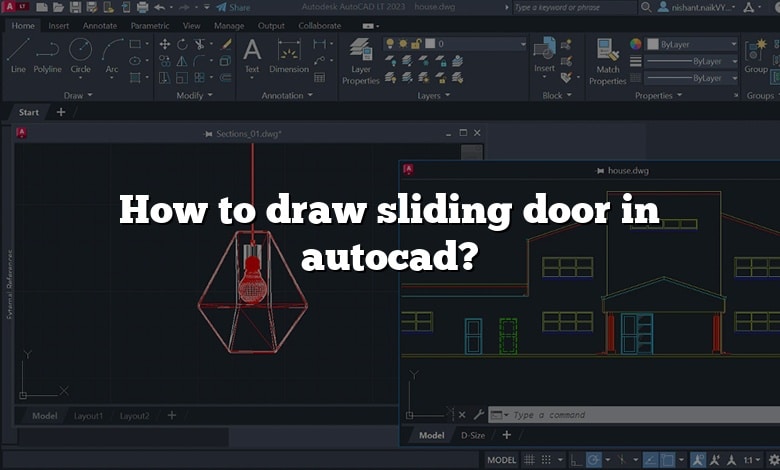Click the MODEL status bar button
Image resolution: width=780 pixels, height=470 pixels.
click(x=501, y=460)
